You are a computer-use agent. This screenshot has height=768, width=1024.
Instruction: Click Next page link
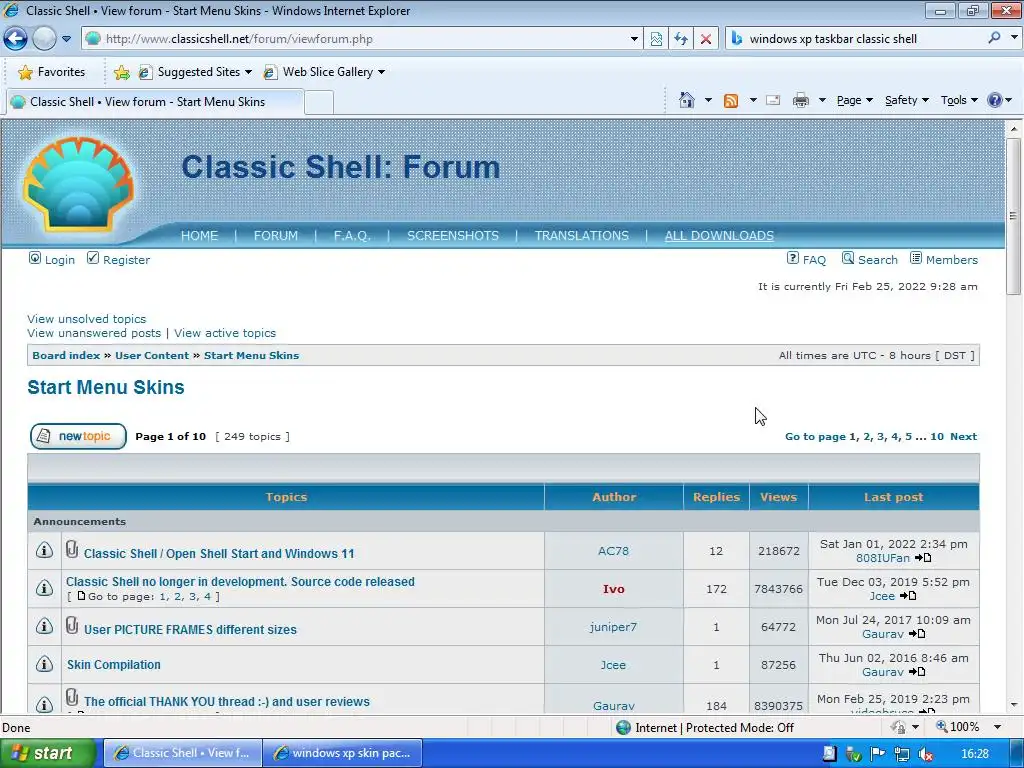coord(963,436)
